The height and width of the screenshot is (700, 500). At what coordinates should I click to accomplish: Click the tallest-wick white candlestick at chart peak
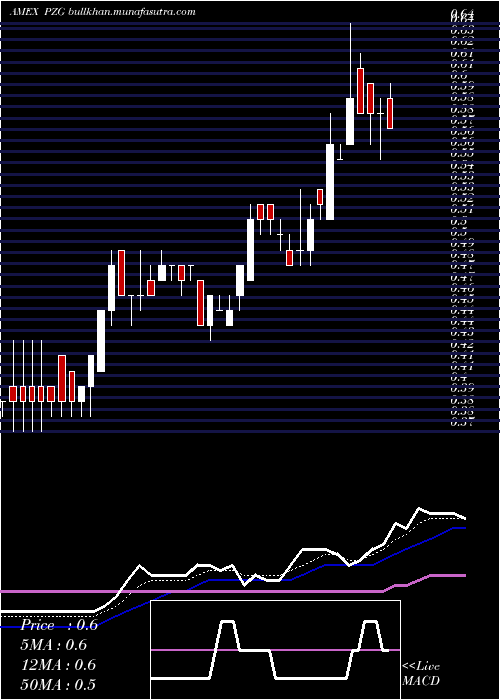click(350, 84)
